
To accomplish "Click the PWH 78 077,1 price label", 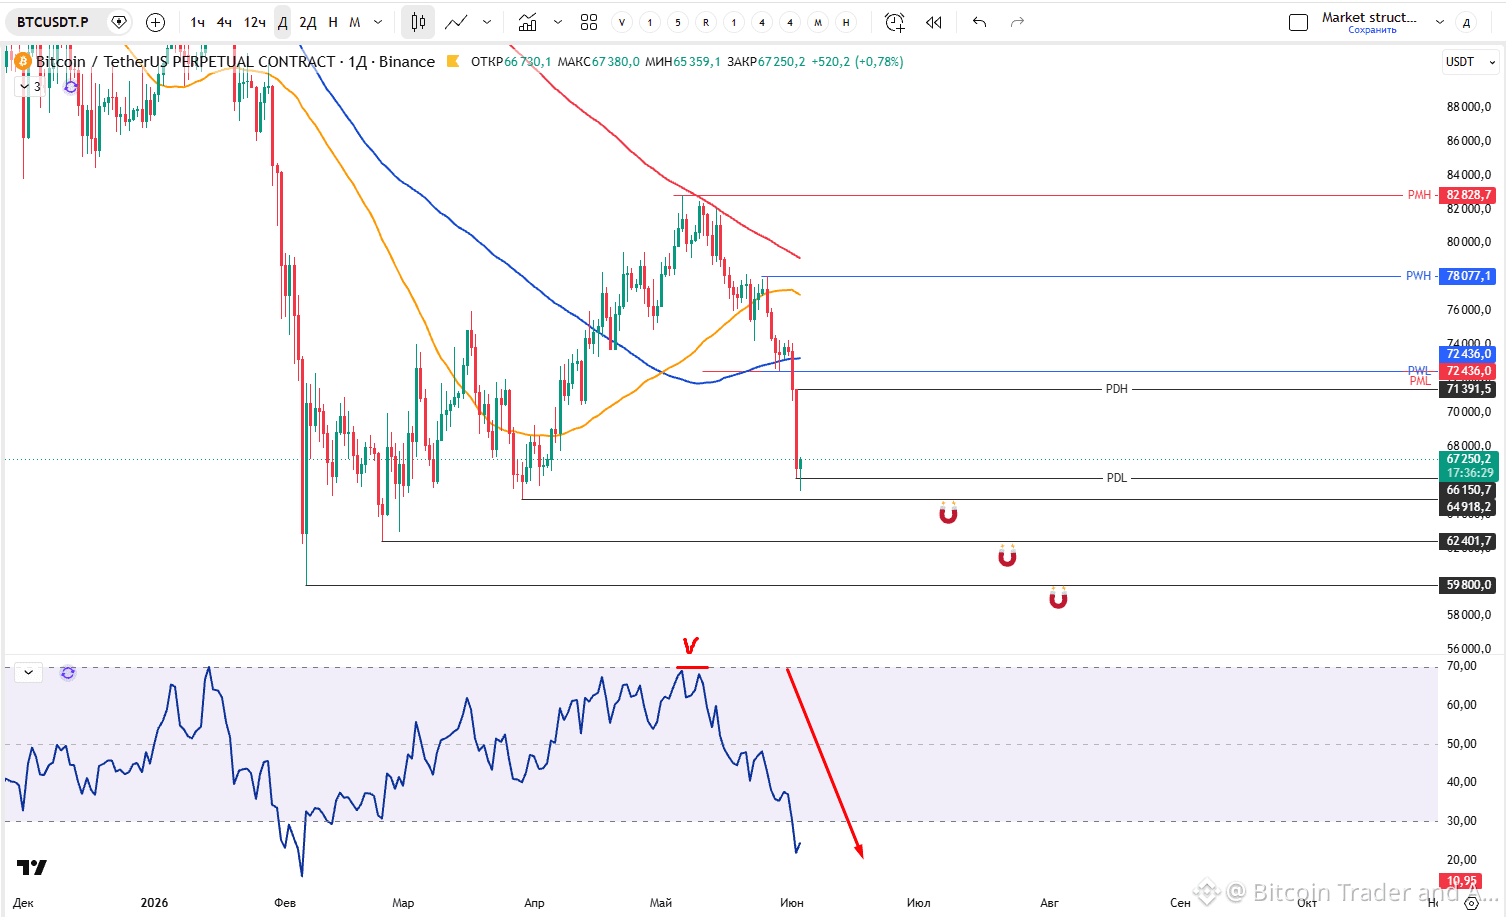I will pyautogui.click(x=1467, y=276).
